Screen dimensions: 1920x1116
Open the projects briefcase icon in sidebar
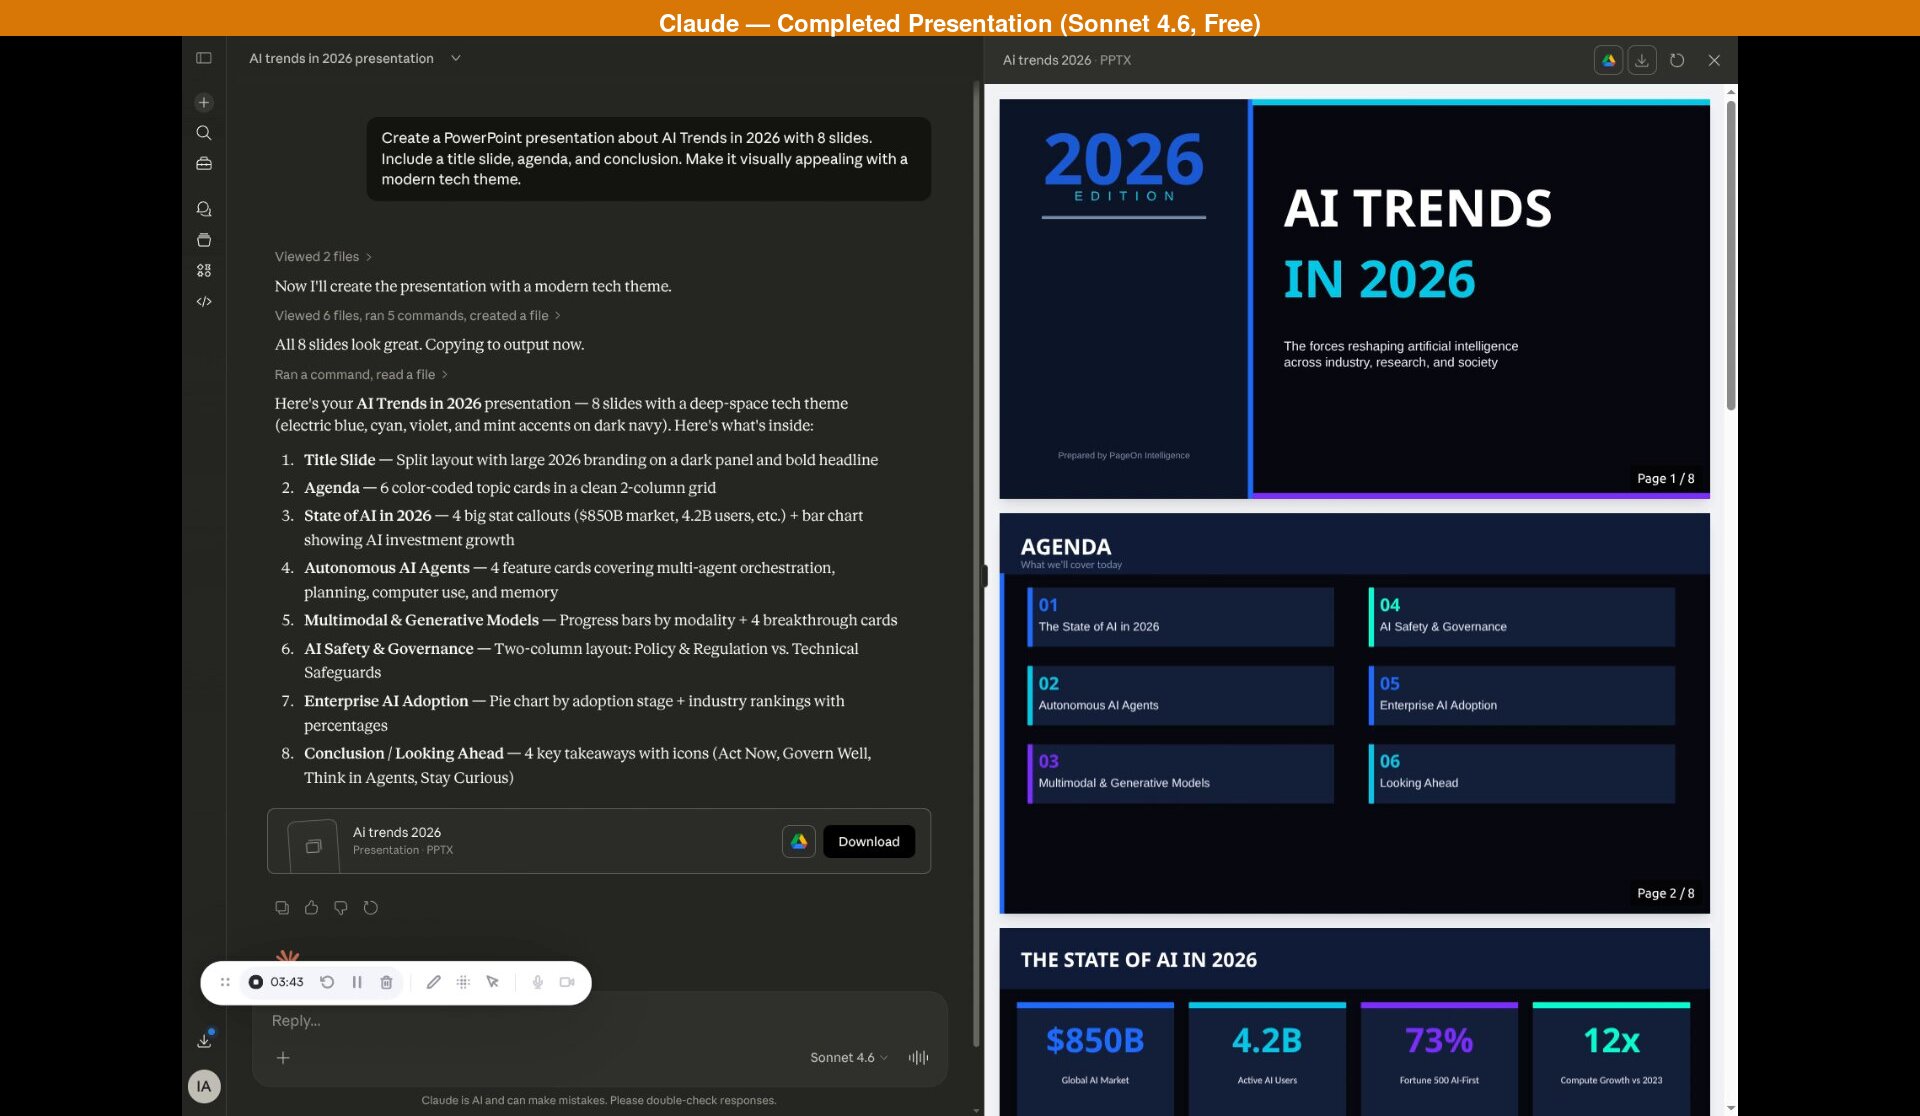coord(204,164)
